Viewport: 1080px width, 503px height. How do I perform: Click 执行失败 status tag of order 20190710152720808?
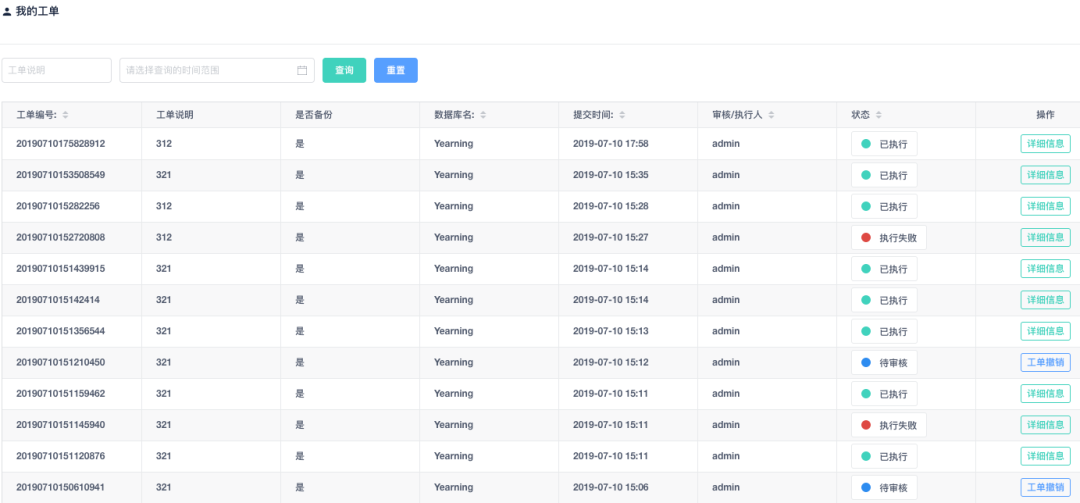pos(889,238)
